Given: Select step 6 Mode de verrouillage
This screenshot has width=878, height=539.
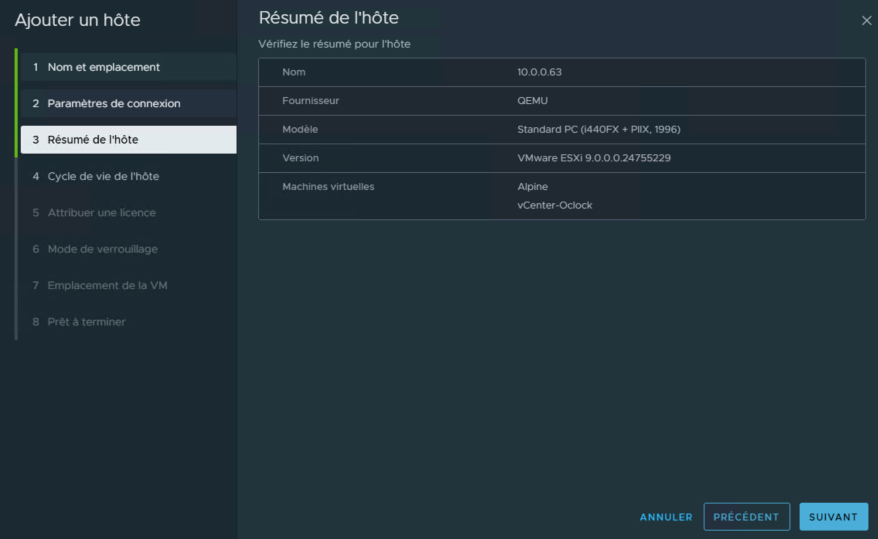Looking at the screenshot, I should pos(102,249).
